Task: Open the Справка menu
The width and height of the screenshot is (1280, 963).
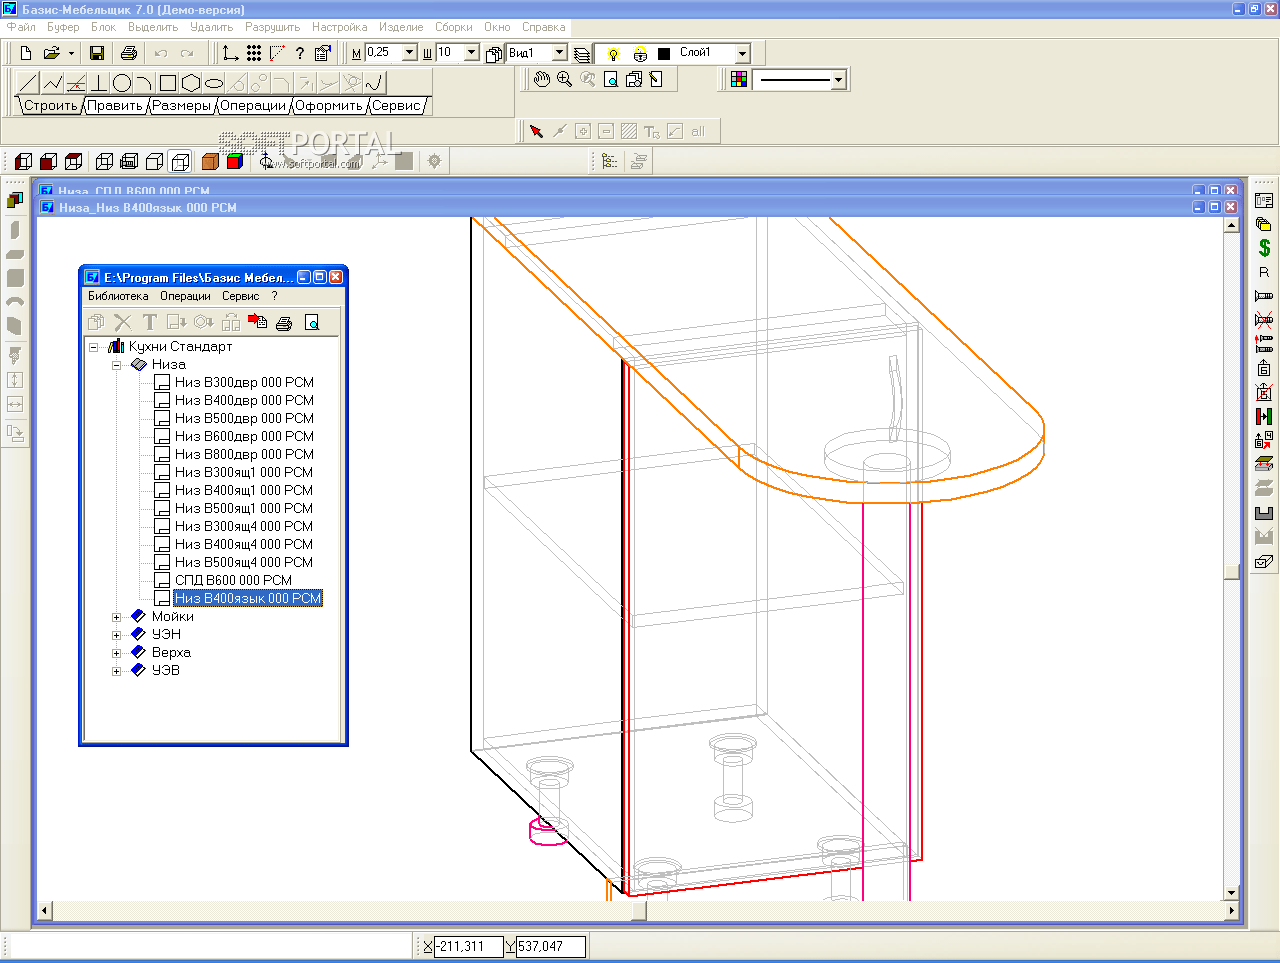Action: pyautogui.click(x=543, y=27)
